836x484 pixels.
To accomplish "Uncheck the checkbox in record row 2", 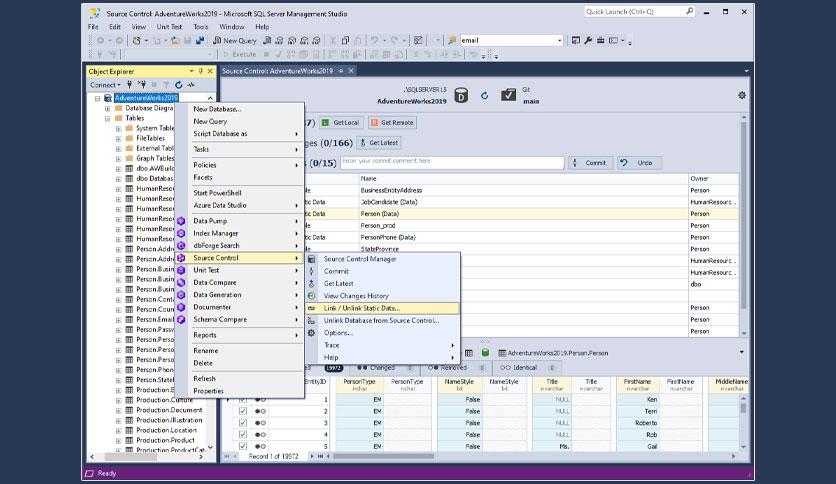I will pos(243,411).
